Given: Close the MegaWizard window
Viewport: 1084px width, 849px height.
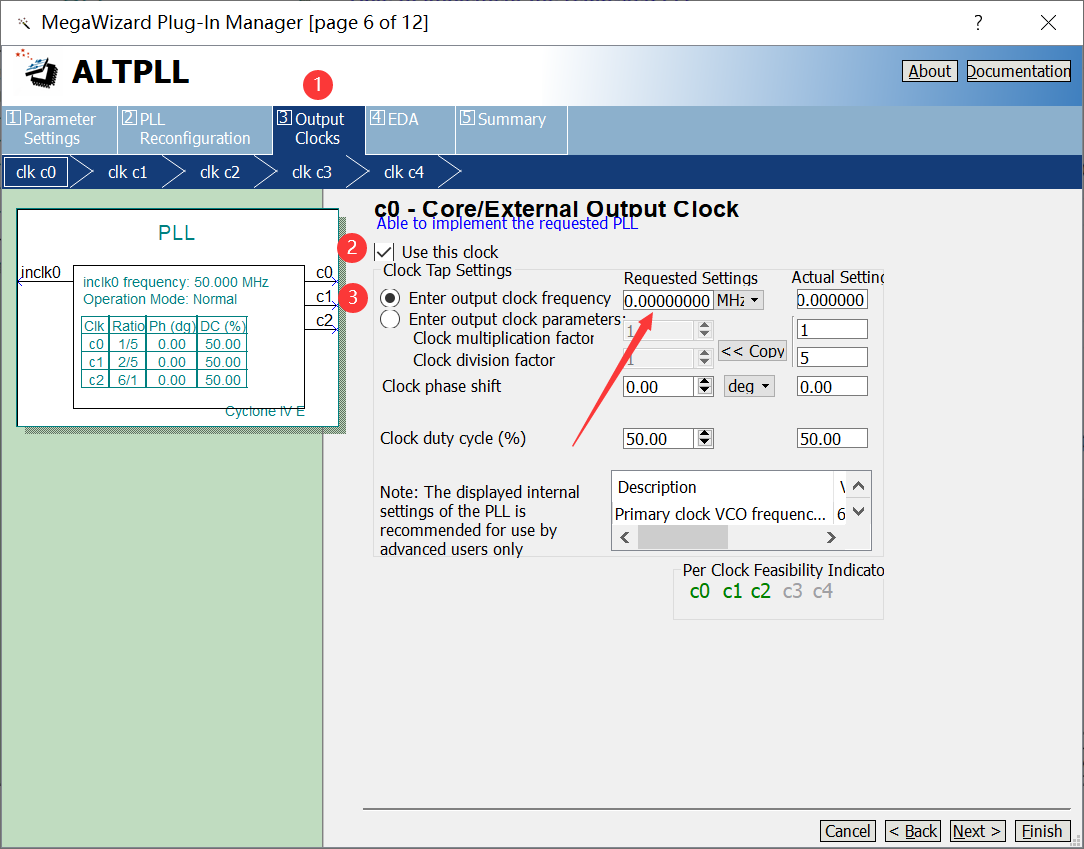Looking at the screenshot, I should pos(1048,23).
